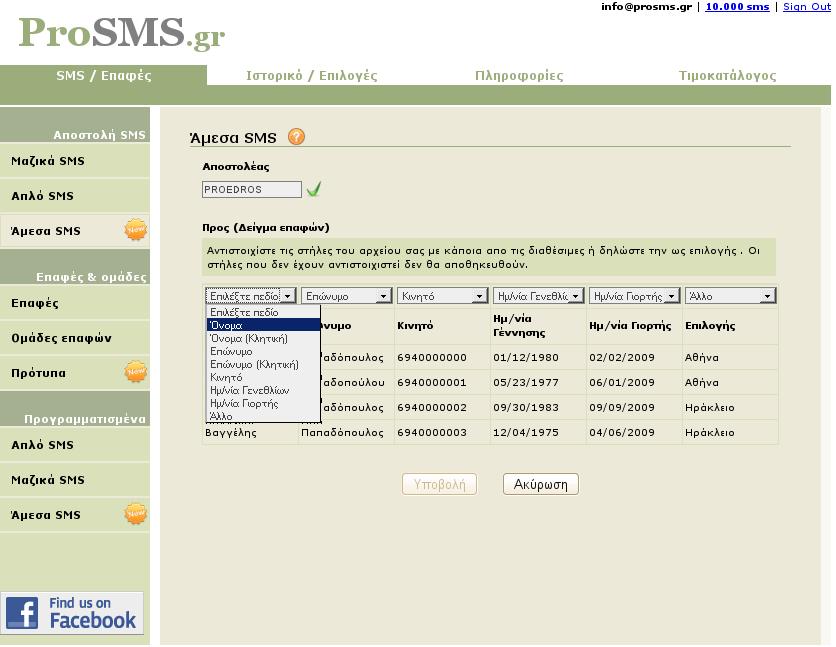Click the cell 6940000002
This screenshot has width=836, height=647.
432,408
